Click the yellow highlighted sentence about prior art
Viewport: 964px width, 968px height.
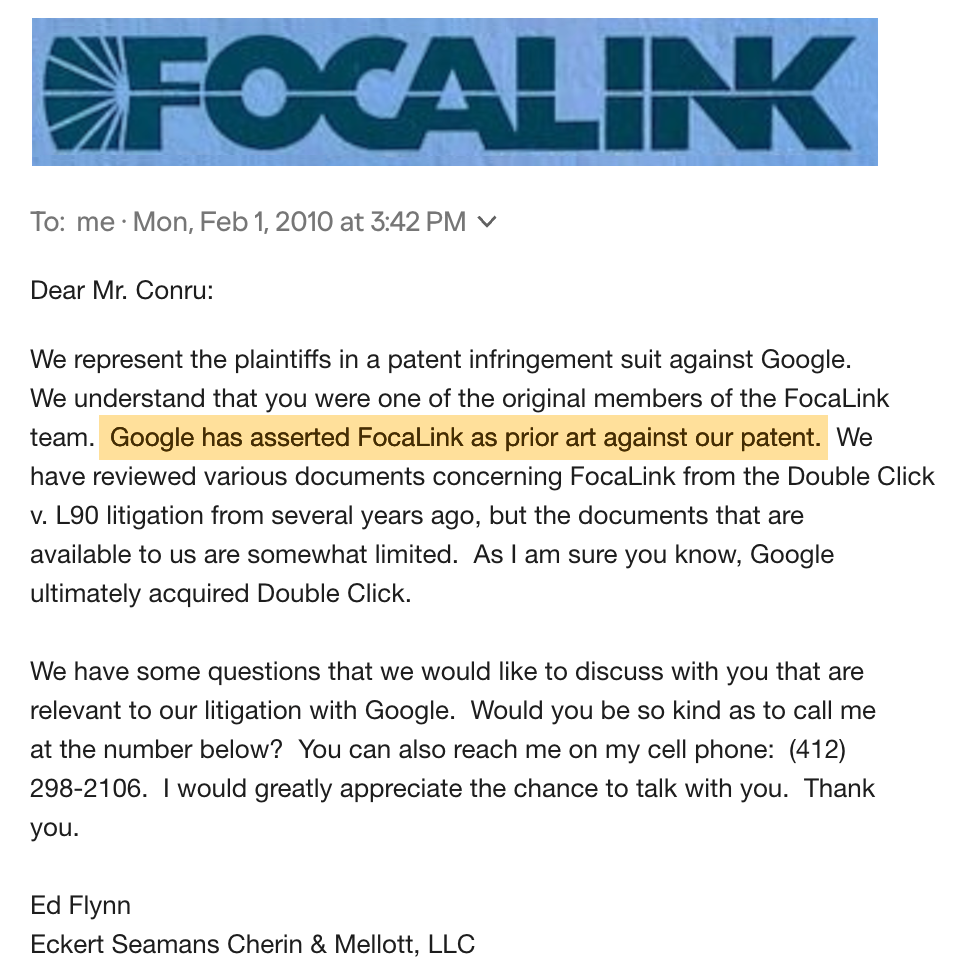click(x=464, y=437)
